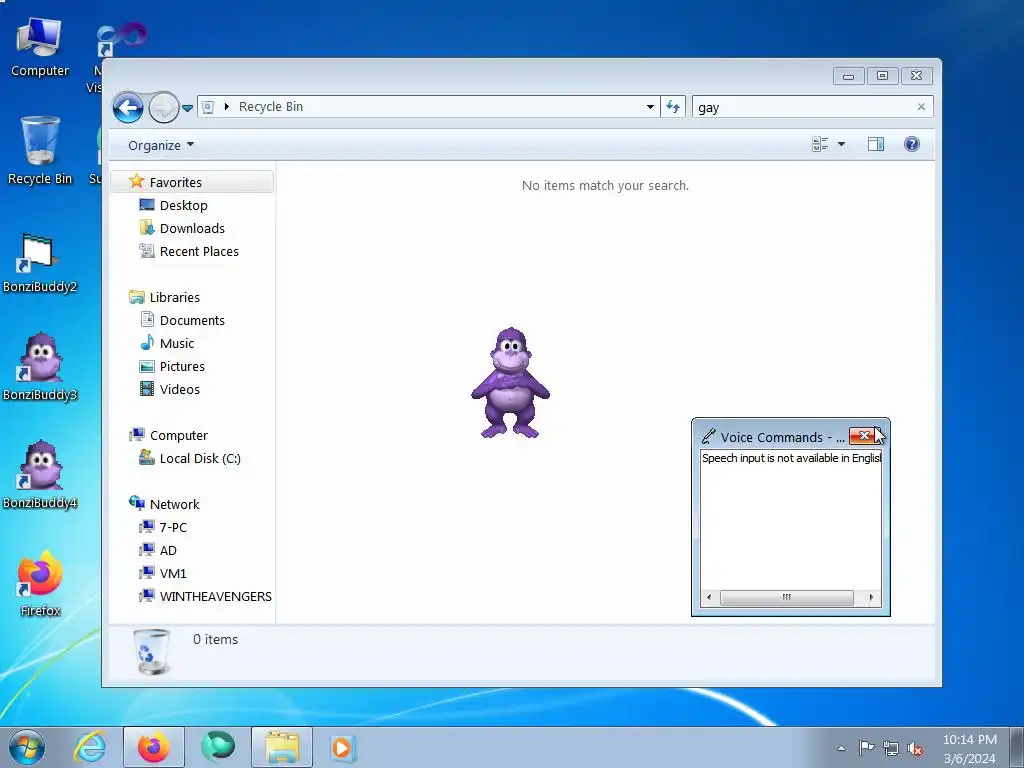Select BonziBuddy2 desktop shortcut
Image resolution: width=1024 pixels, height=768 pixels.
(39, 263)
